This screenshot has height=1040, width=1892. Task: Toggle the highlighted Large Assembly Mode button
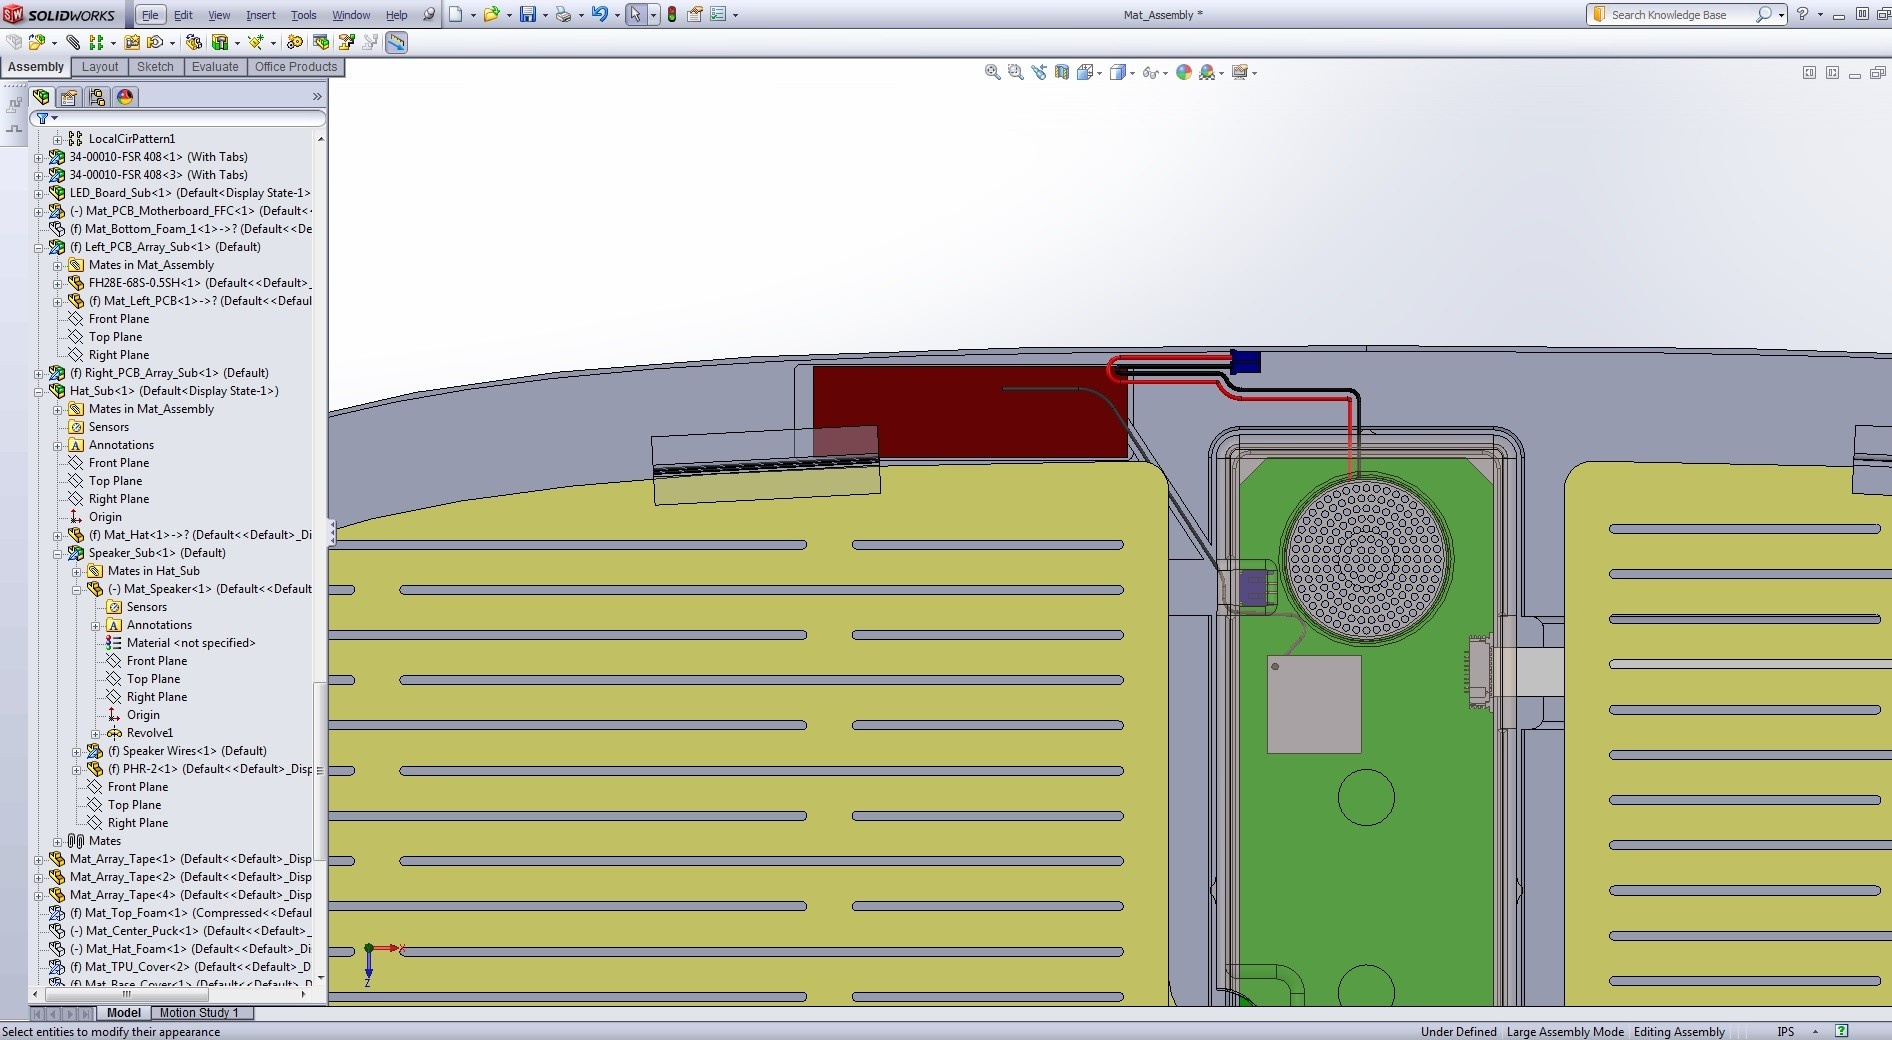pos(397,42)
